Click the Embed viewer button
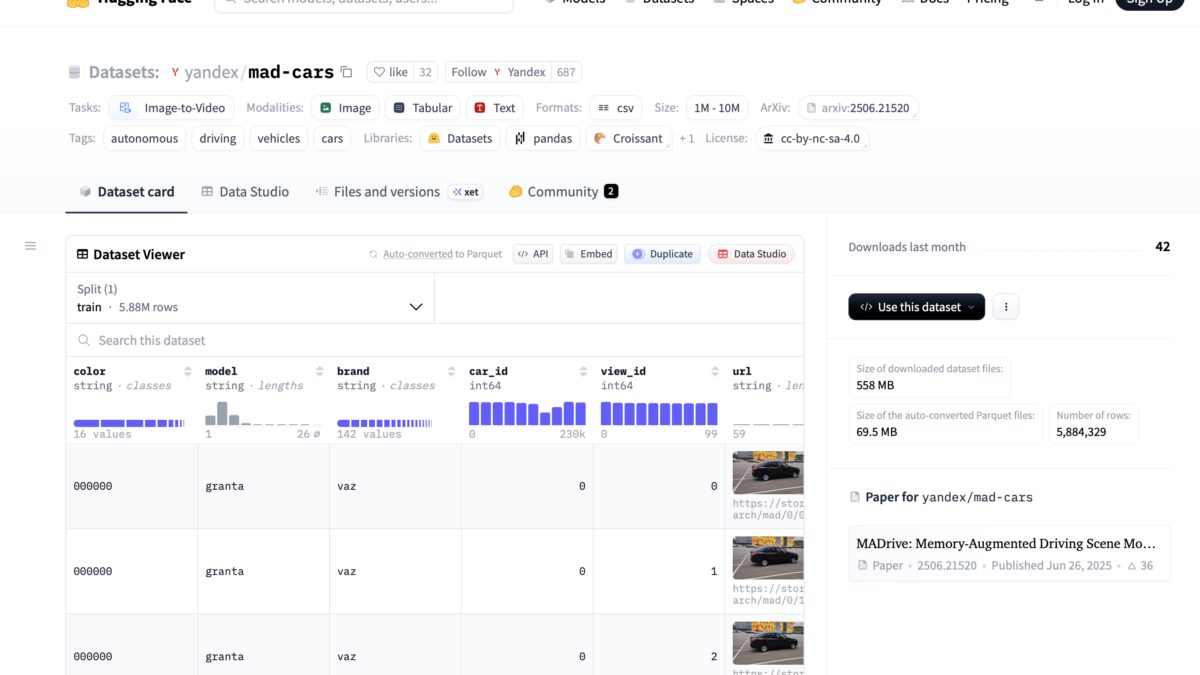1200x675 pixels. (588, 254)
